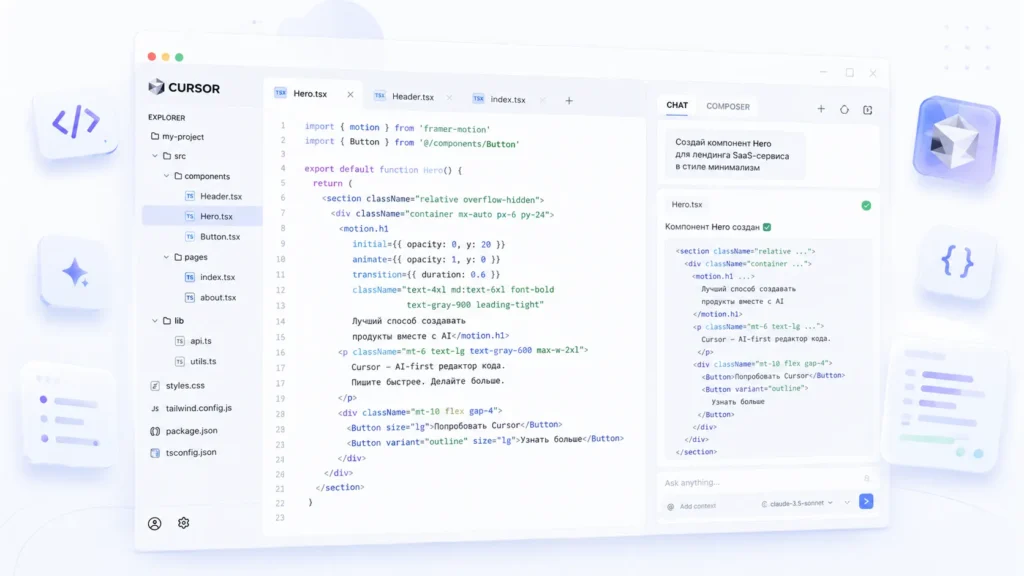Click the TSX badge on Hero.tsx tab

[x=281, y=93]
